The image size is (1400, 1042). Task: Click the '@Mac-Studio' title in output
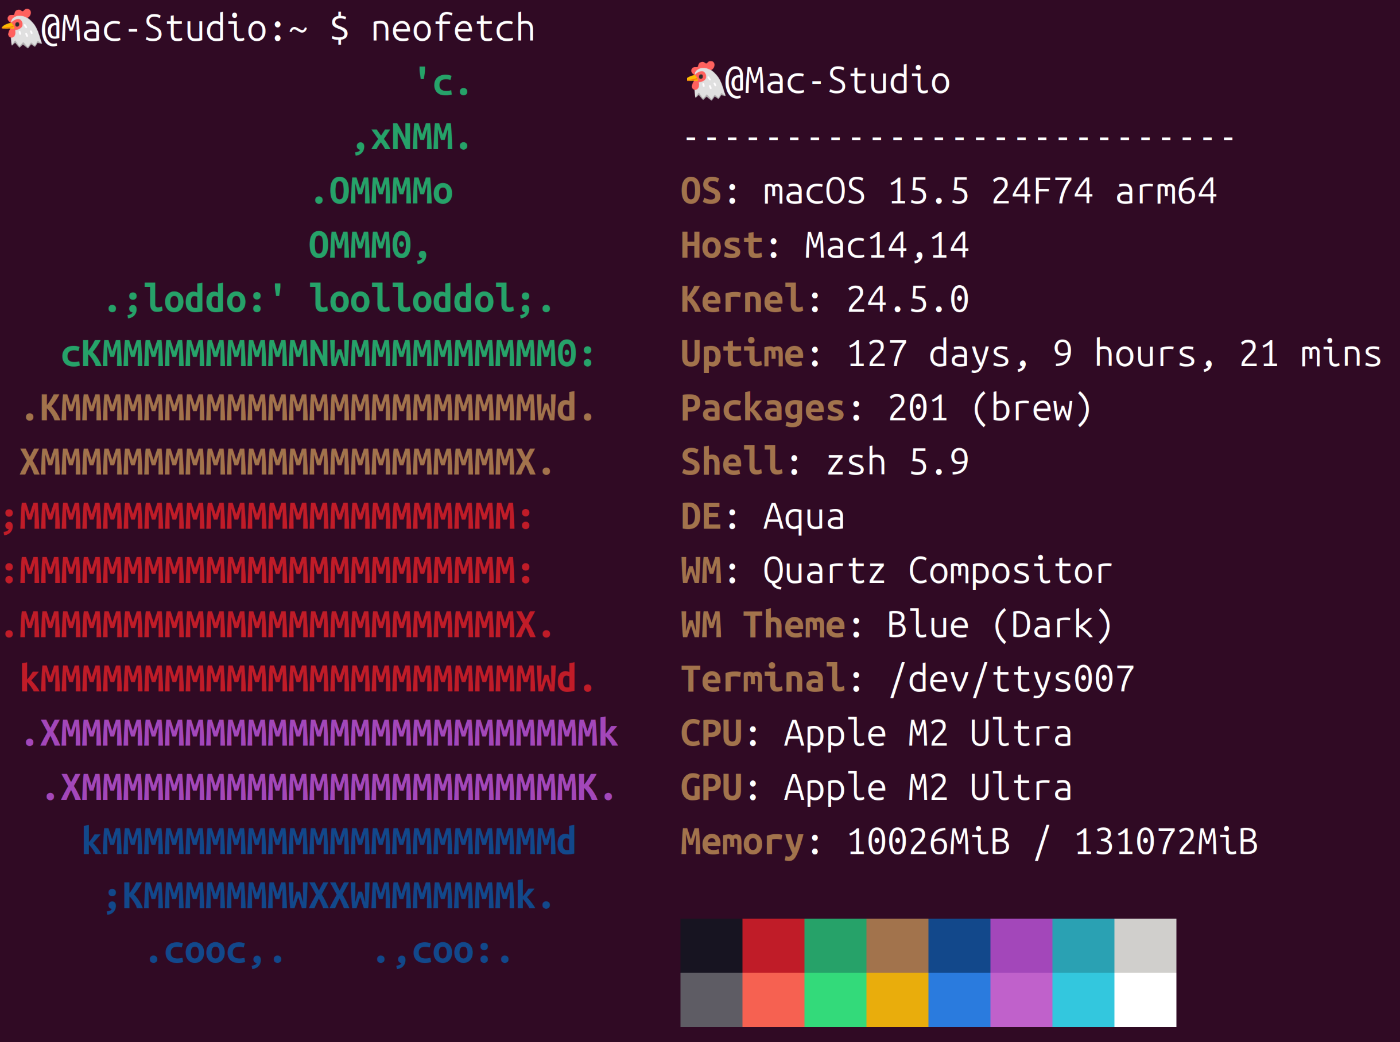[x=838, y=81]
